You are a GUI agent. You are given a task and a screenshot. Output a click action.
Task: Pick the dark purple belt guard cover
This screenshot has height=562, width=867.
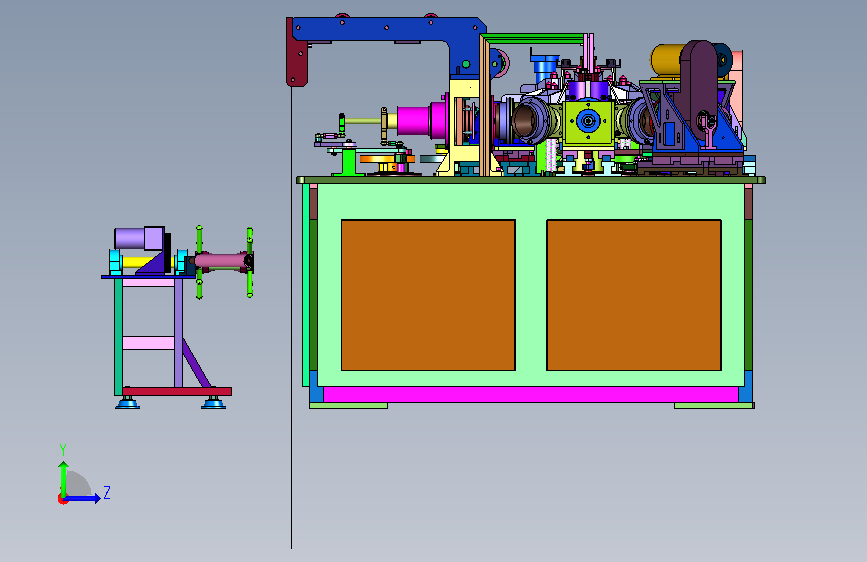699,89
